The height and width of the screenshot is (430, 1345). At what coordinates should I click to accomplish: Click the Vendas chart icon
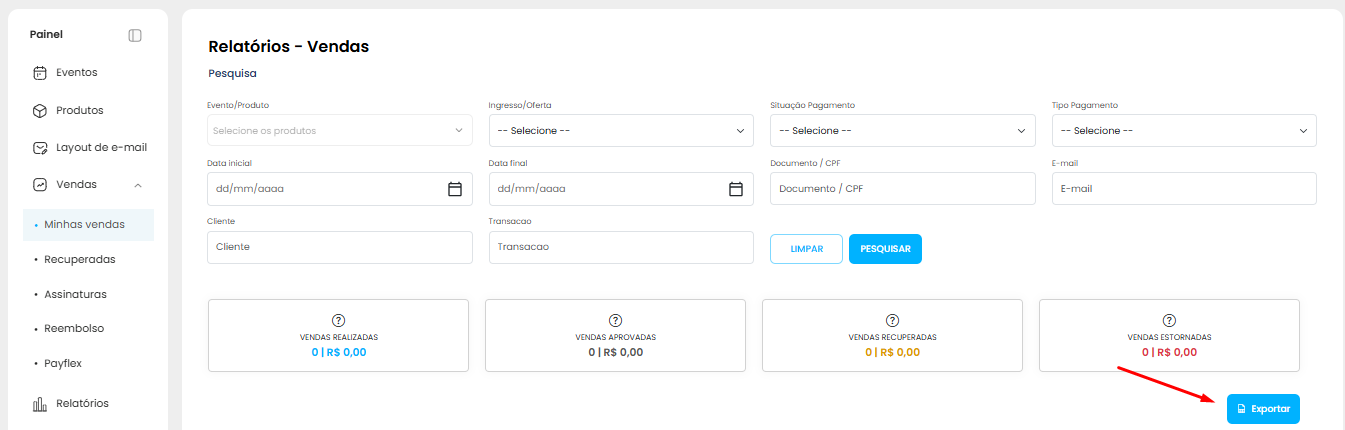tap(40, 185)
